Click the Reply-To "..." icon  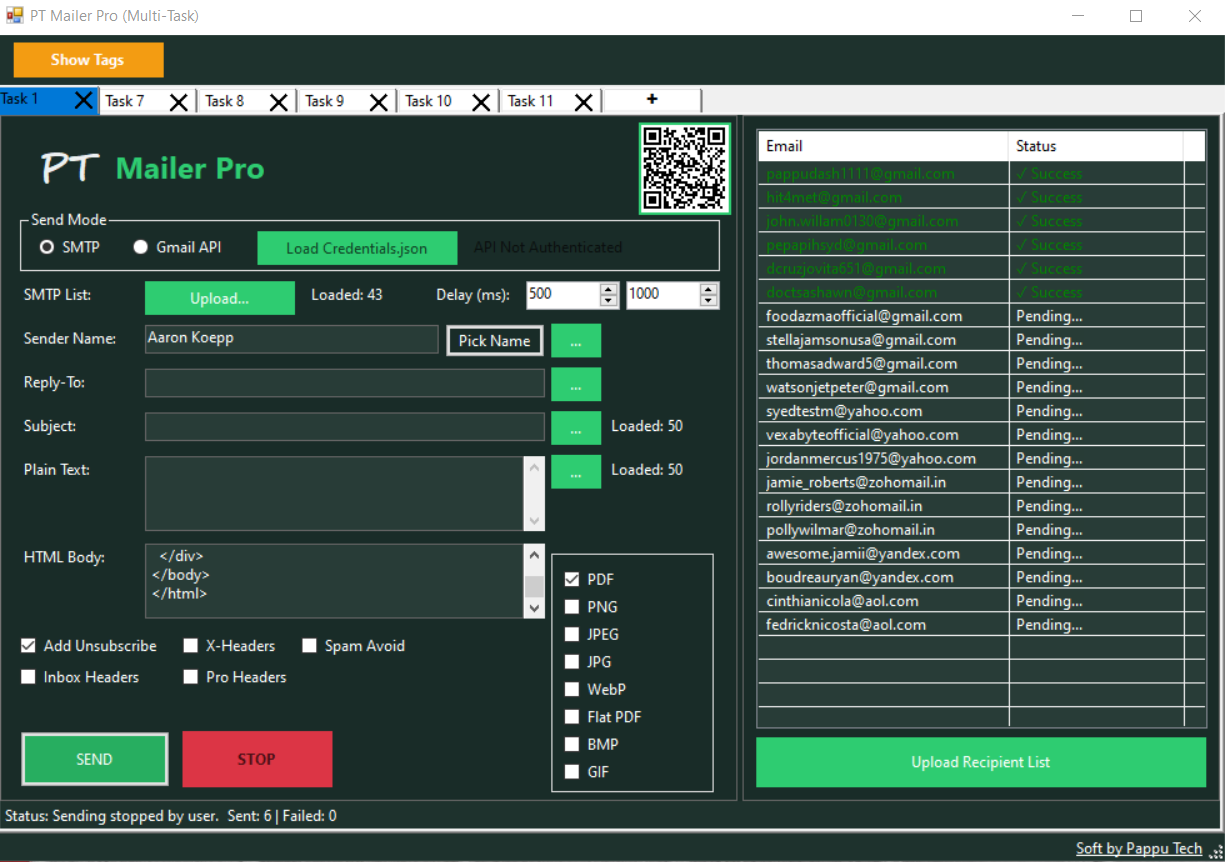(x=576, y=383)
